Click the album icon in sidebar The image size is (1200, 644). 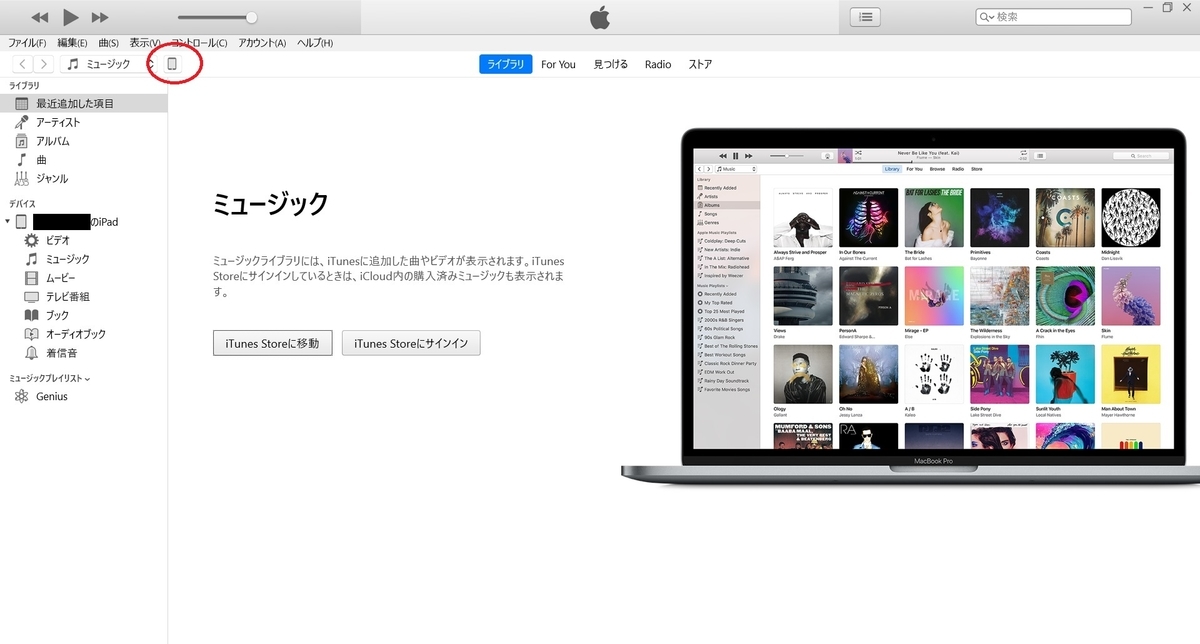(x=22, y=141)
